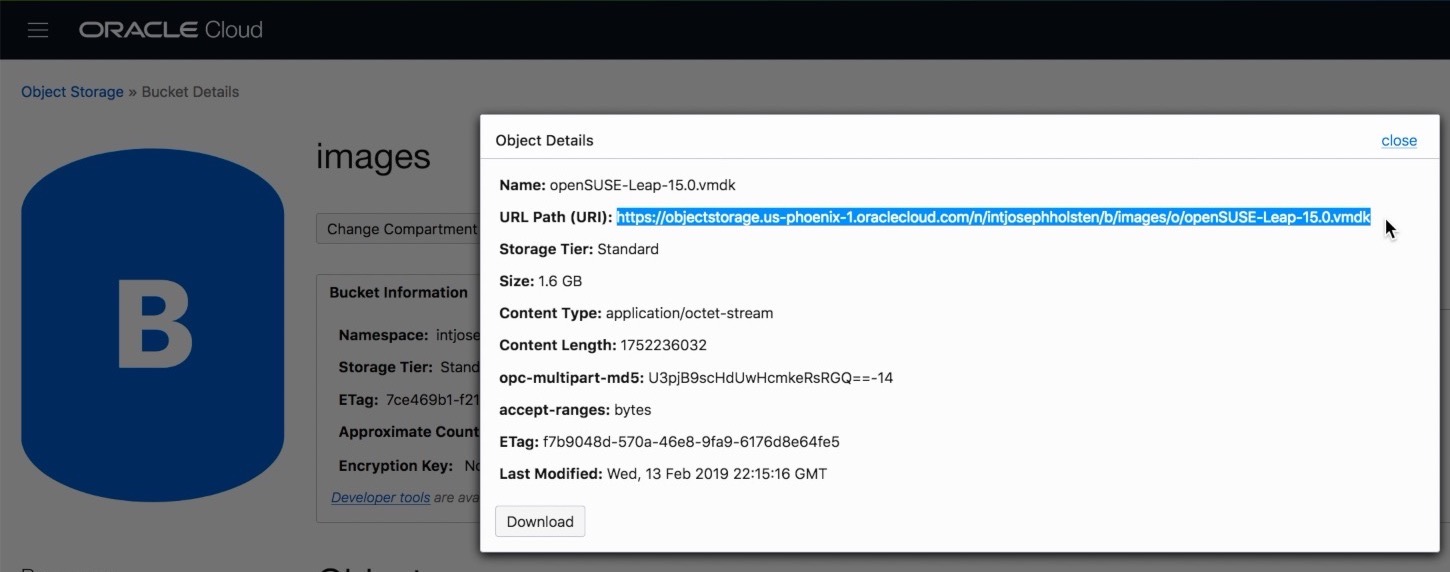Click the Content Type application/octet-stream value

pos(689,313)
